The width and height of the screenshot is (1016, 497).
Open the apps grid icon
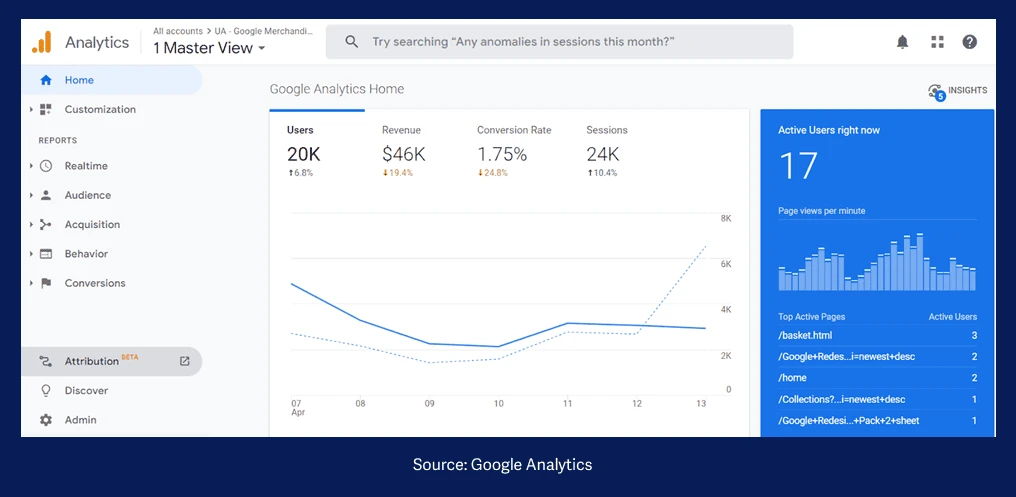[x=937, y=42]
